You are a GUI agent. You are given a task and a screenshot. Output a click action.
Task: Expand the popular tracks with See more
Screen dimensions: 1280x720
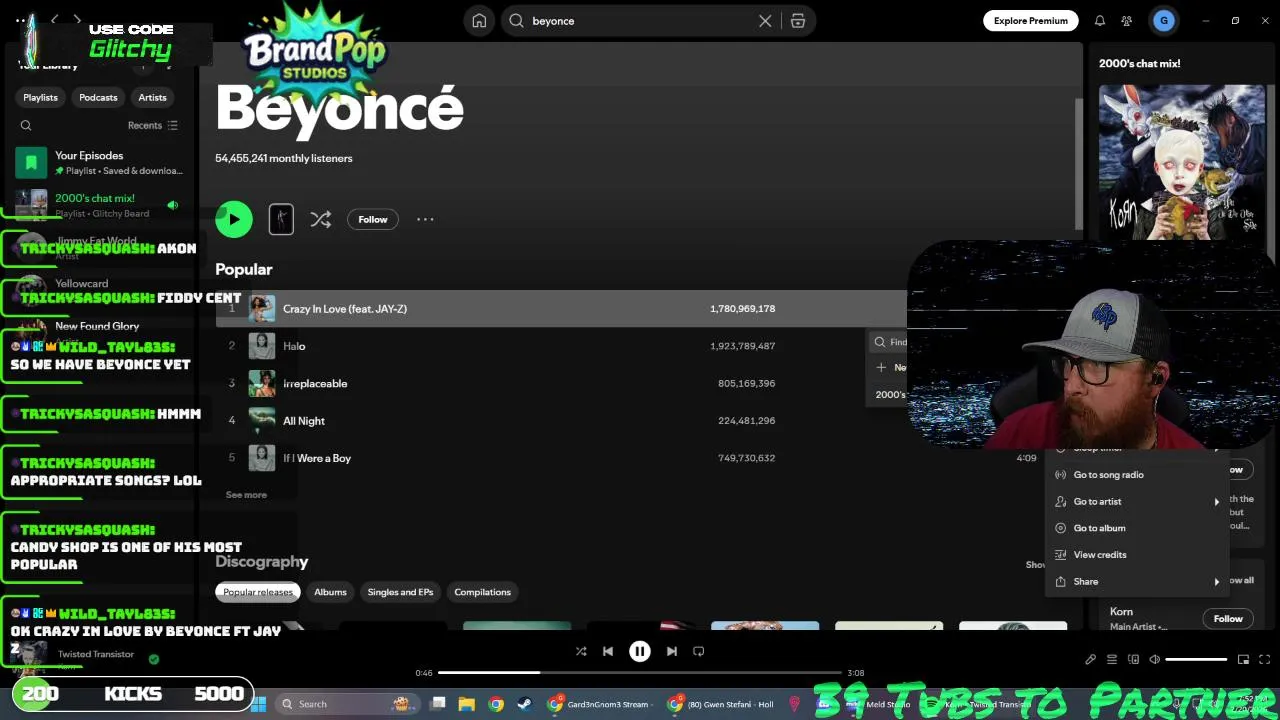(x=246, y=495)
